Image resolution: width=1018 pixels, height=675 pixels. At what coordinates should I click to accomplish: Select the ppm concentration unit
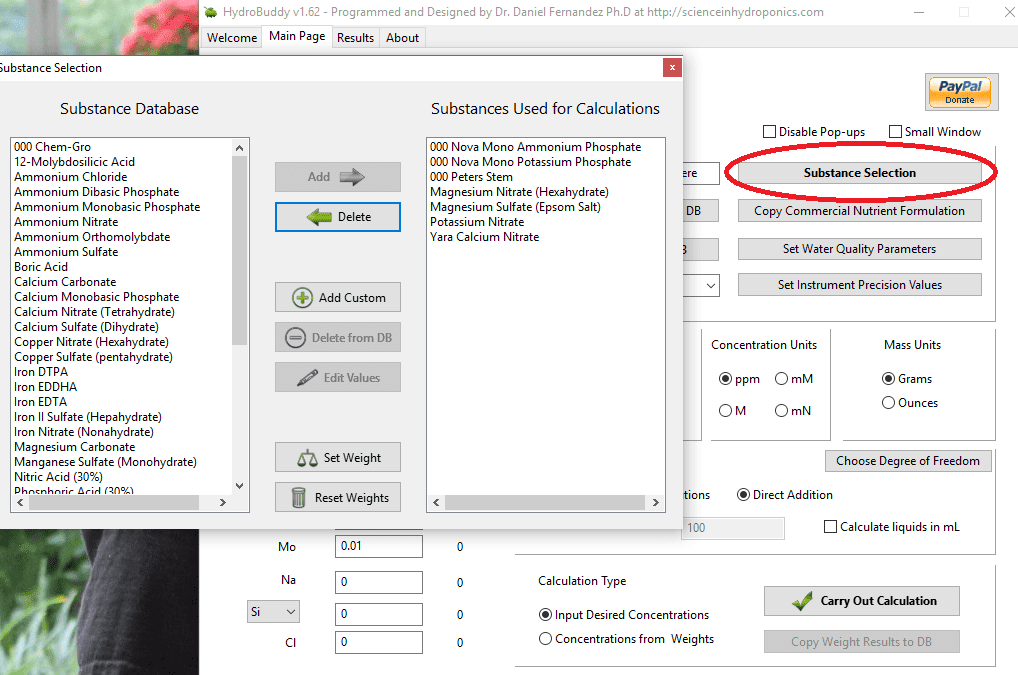click(725, 378)
